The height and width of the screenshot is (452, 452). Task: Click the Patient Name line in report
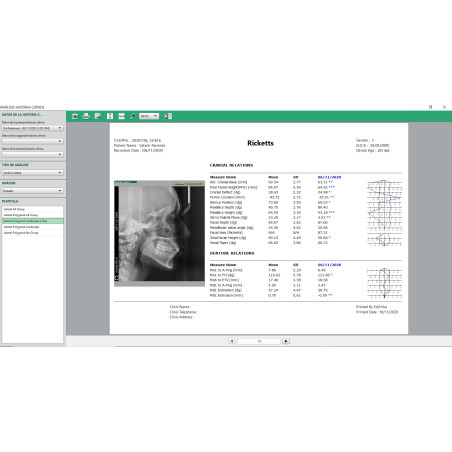[140, 146]
